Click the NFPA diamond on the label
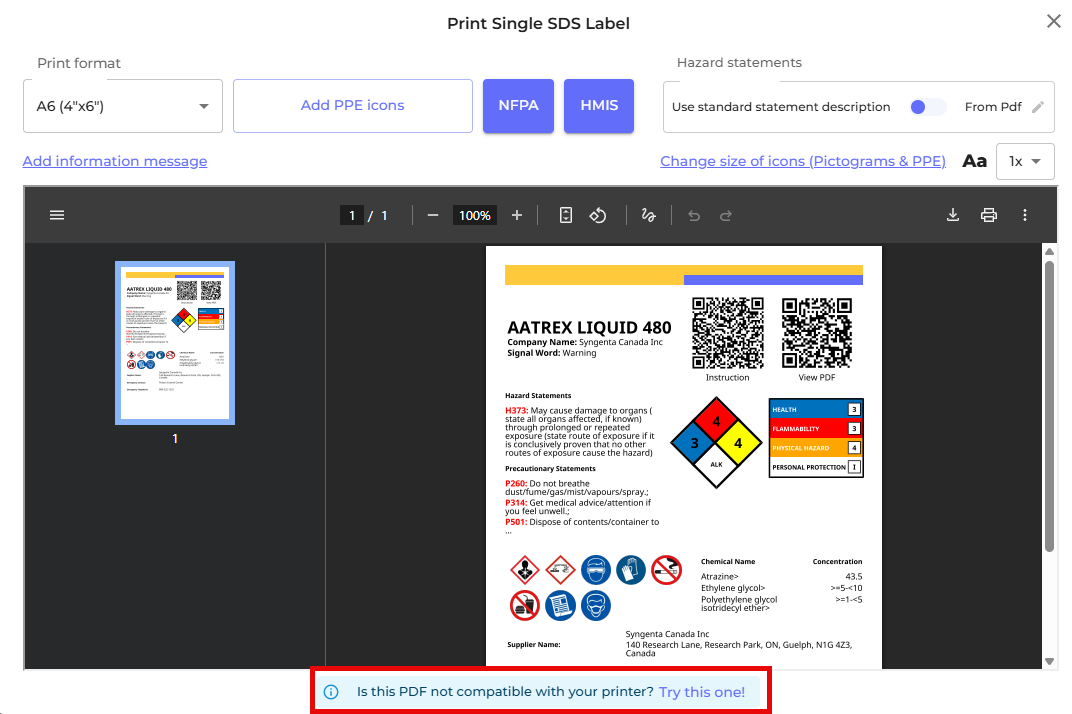 [x=716, y=442]
